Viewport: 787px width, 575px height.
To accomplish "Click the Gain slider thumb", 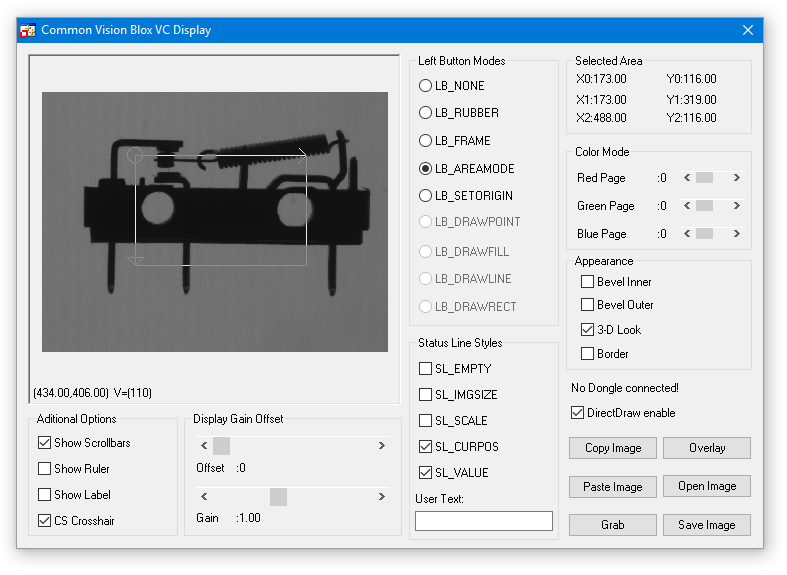I will 278,497.
